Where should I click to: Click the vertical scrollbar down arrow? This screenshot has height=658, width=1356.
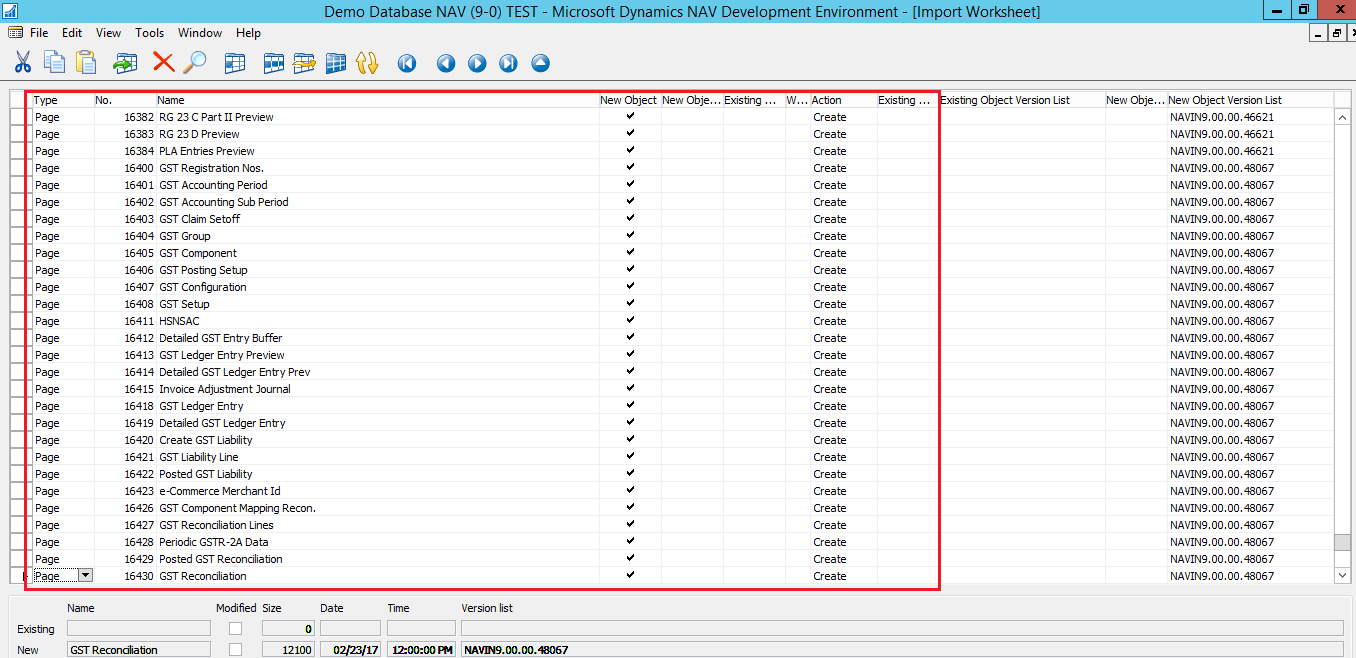point(1342,576)
